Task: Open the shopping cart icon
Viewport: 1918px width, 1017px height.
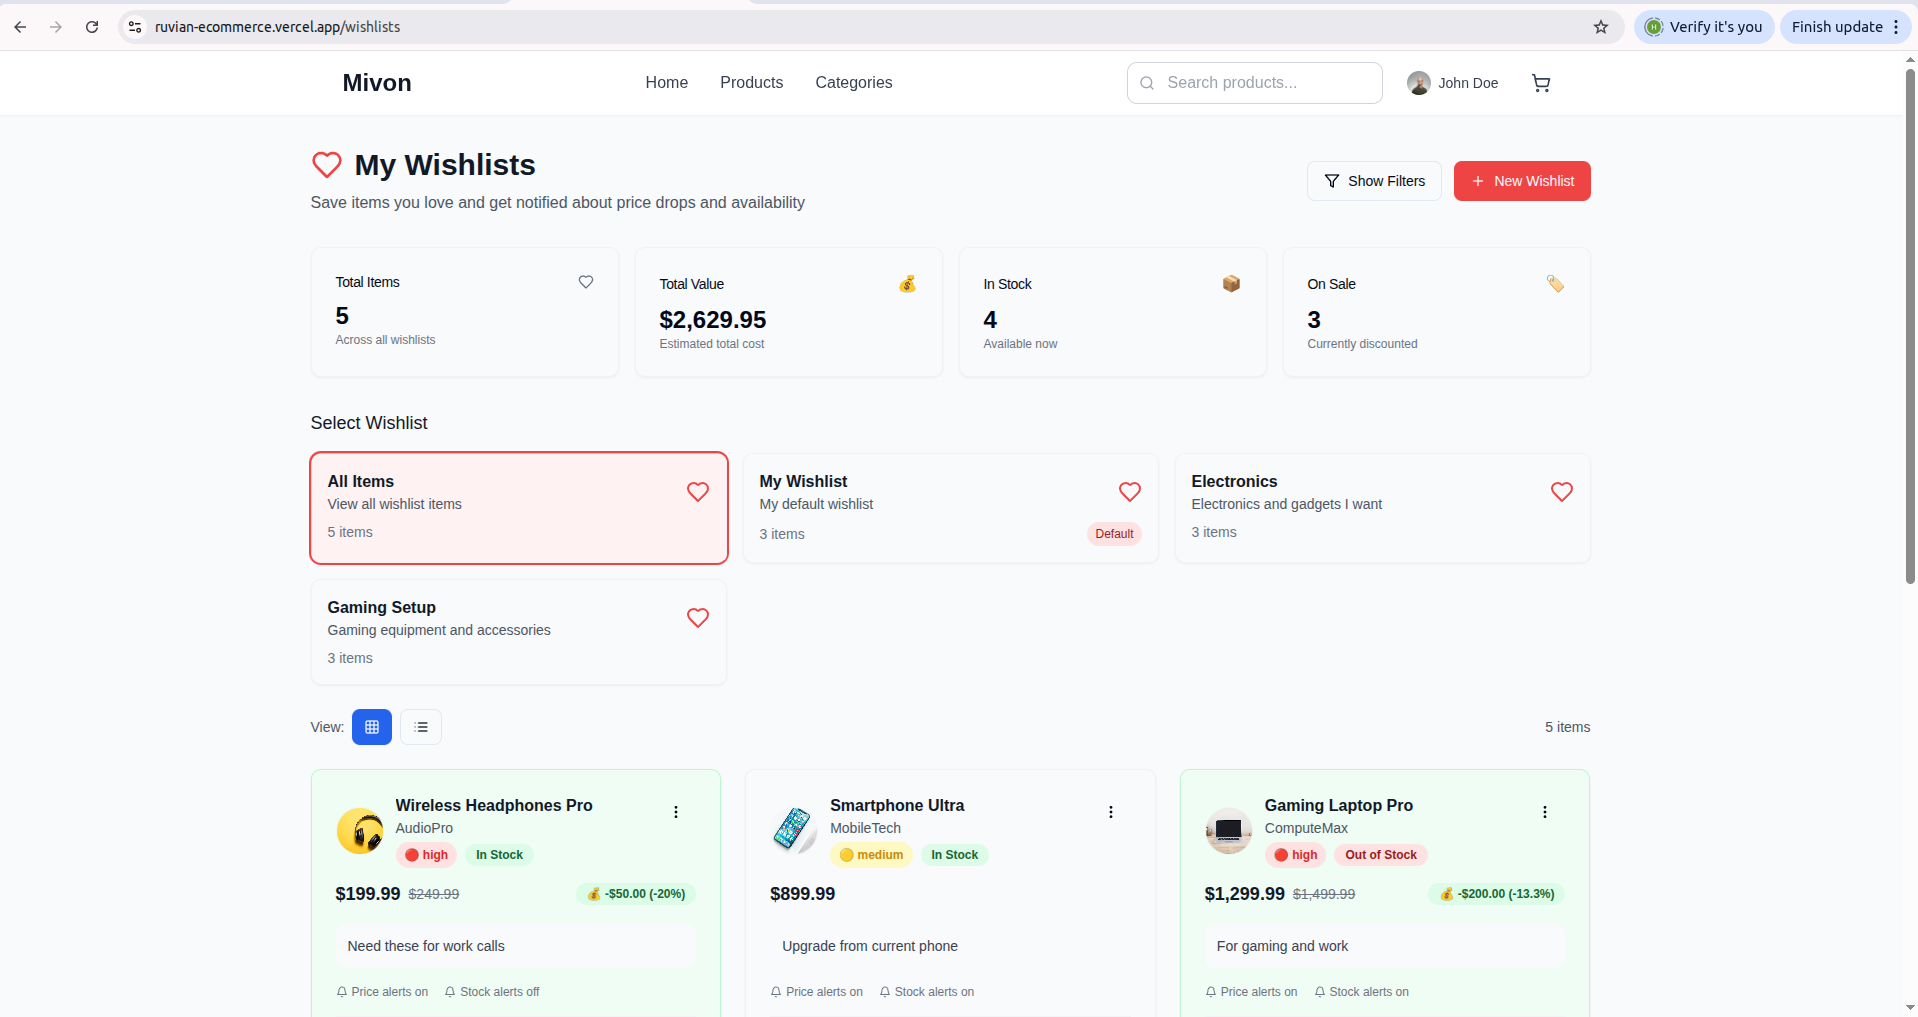Action: (1541, 83)
